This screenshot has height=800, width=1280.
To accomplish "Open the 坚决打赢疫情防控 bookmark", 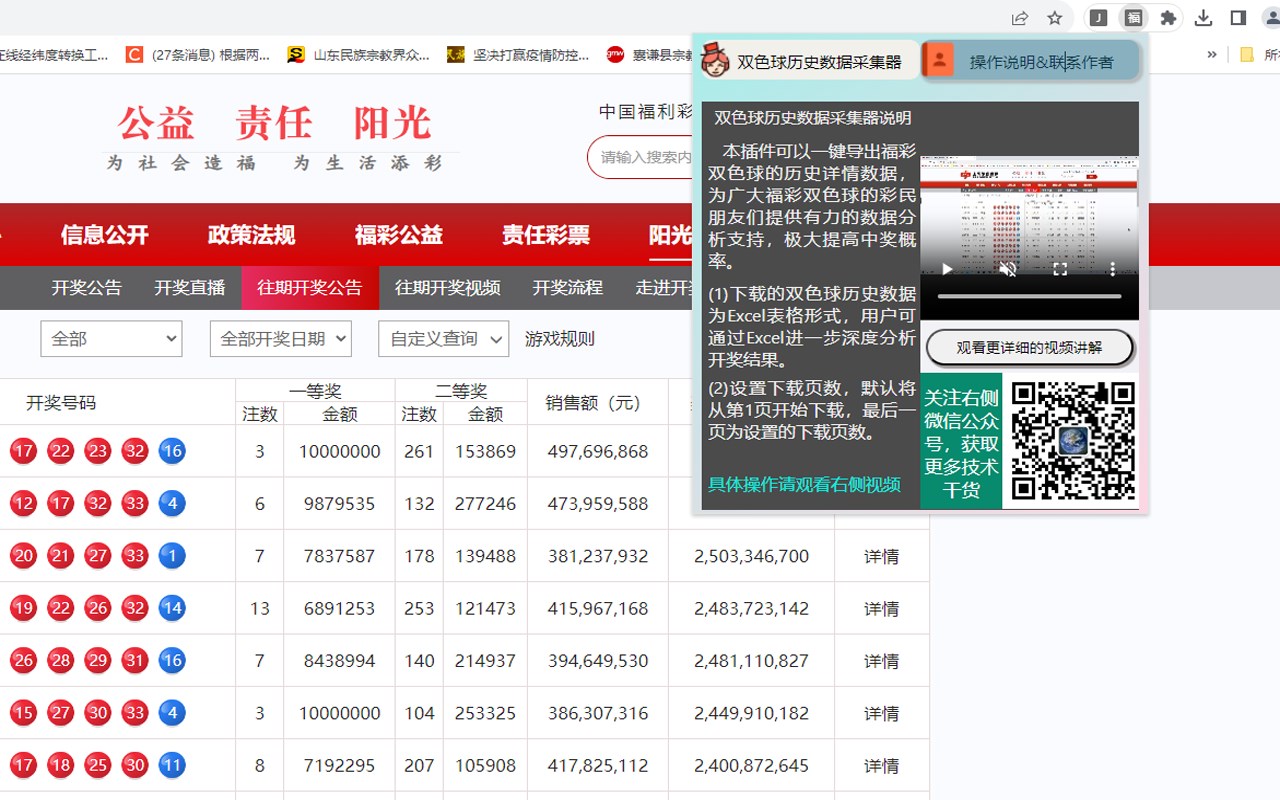I will tap(518, 55).
